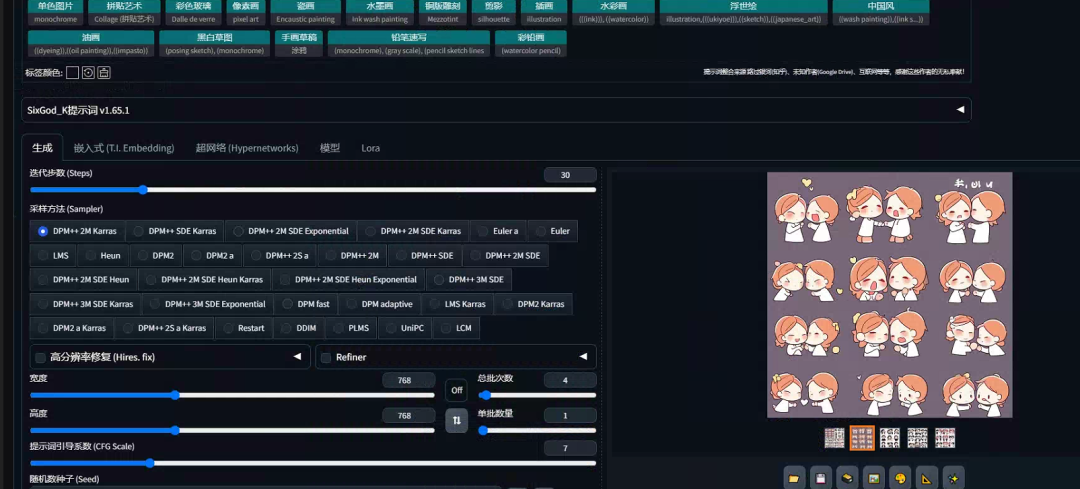This screenshot has height=489, width=1080.
Task: Save images as zip archive icon
Action: click(847, 478)
